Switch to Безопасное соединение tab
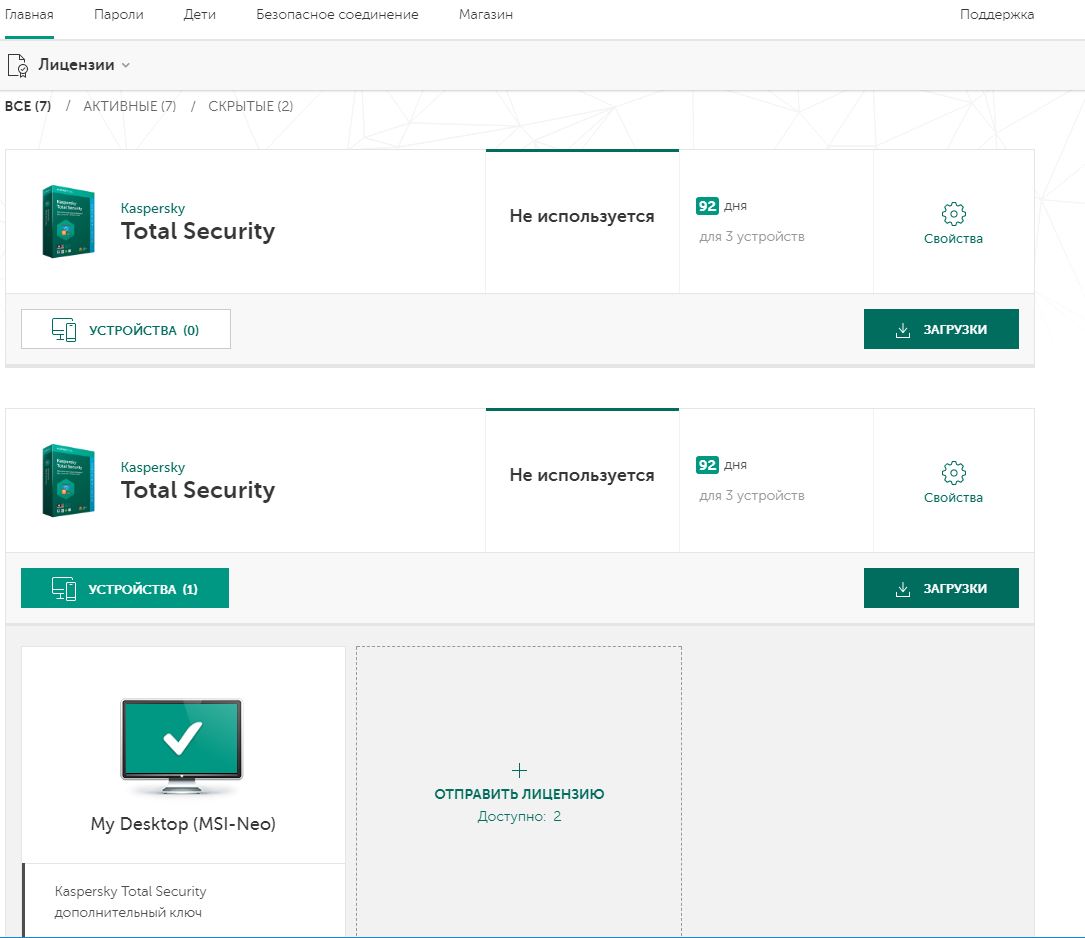Image resolution: width=1085 pixels, height=938 pixels. (337, 15)
